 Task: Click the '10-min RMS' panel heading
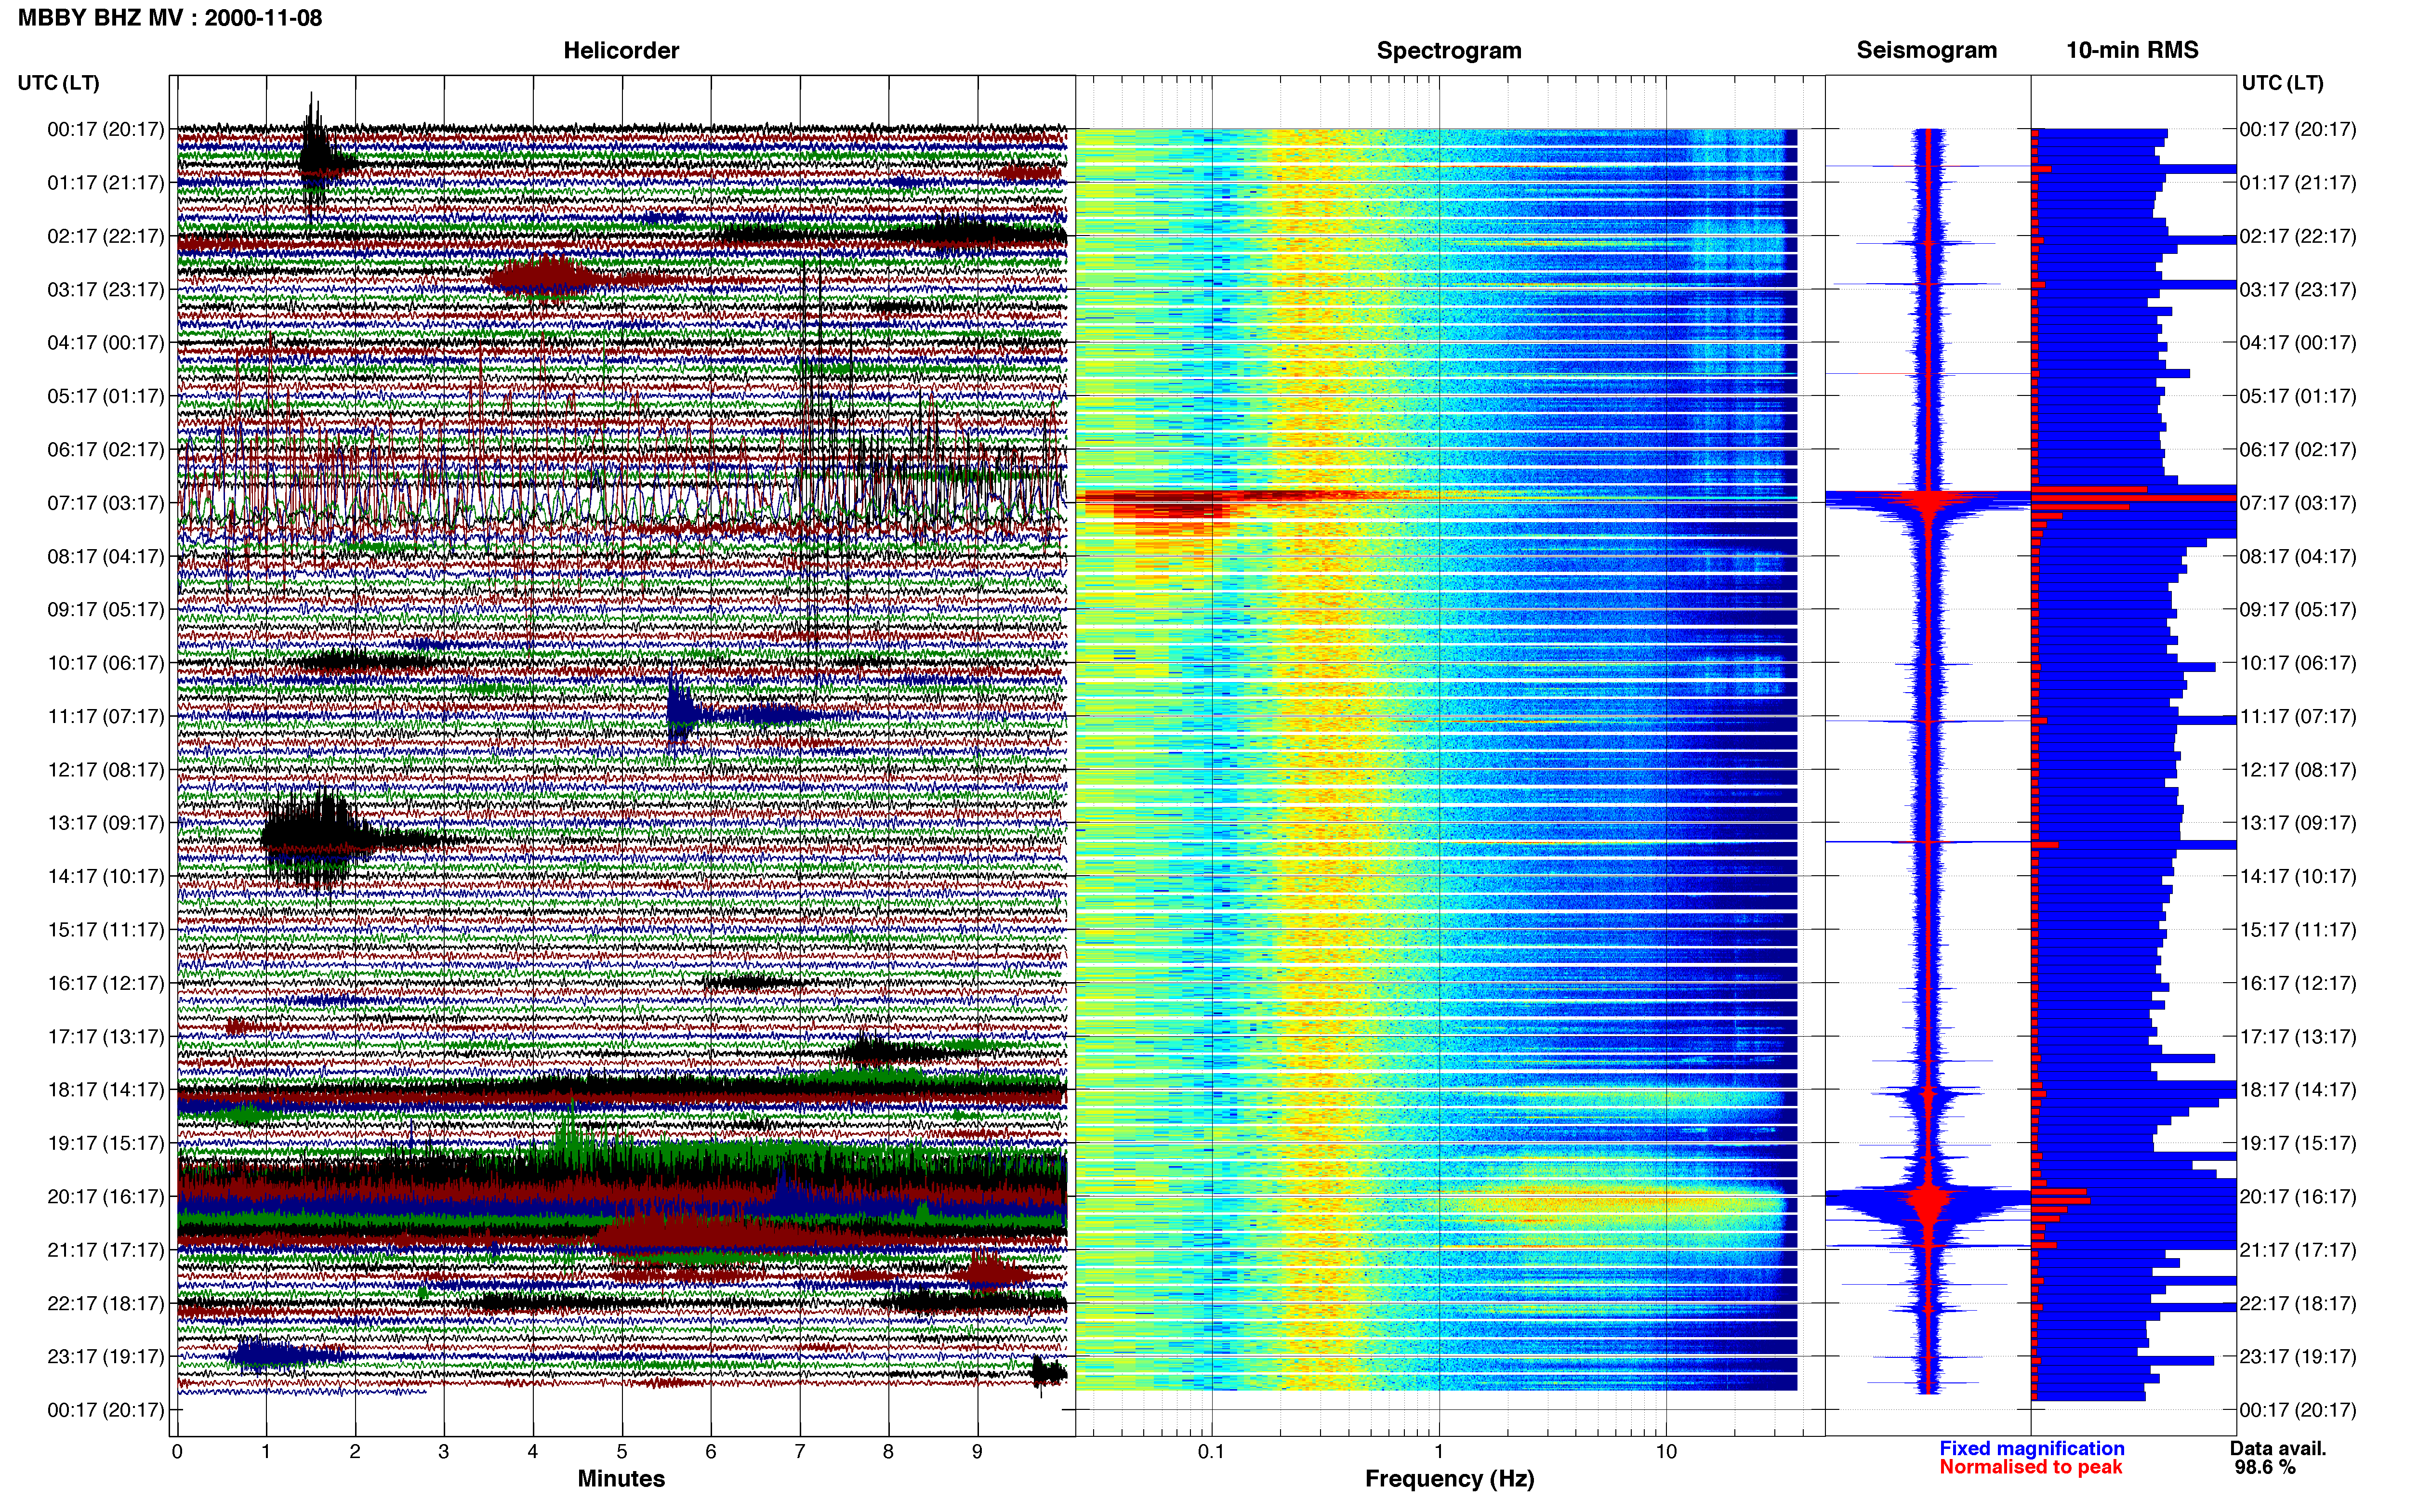click(2132, 50)
